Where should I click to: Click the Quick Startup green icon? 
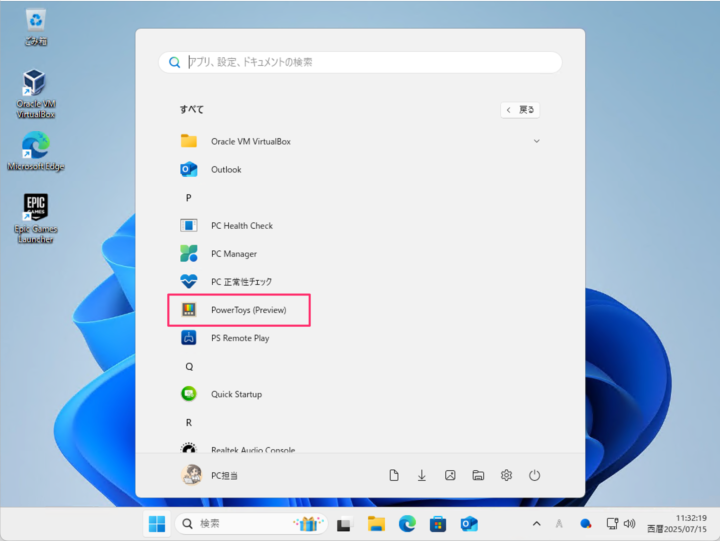189,394
